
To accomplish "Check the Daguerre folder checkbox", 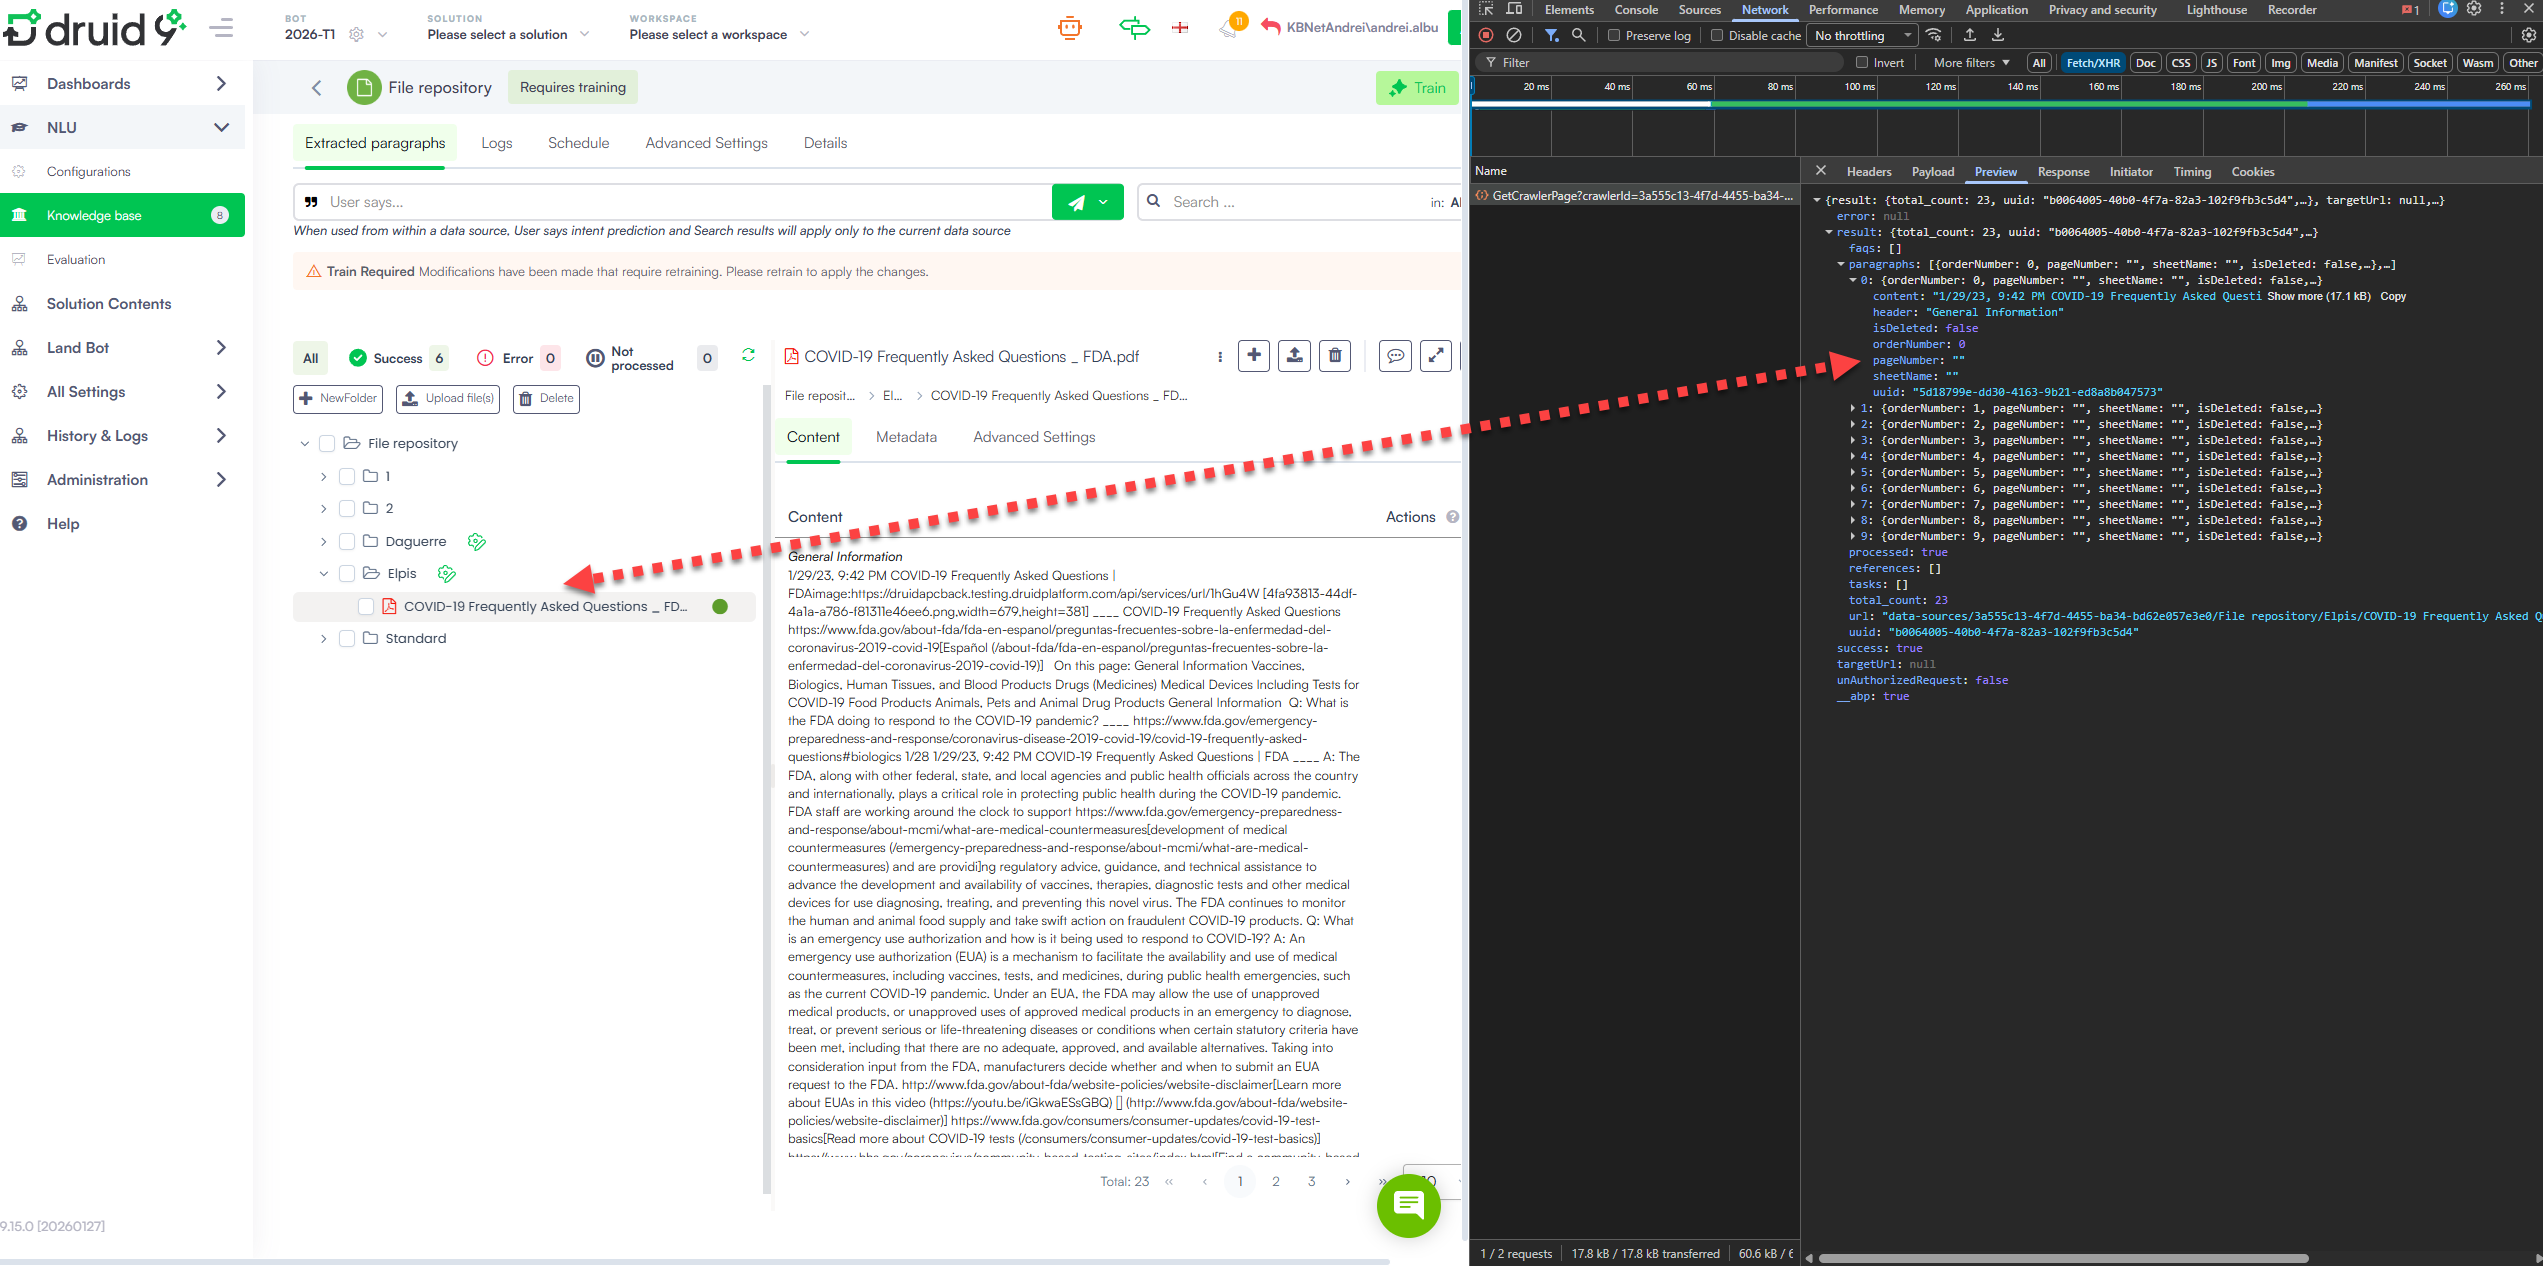I will tap(347, 541).
